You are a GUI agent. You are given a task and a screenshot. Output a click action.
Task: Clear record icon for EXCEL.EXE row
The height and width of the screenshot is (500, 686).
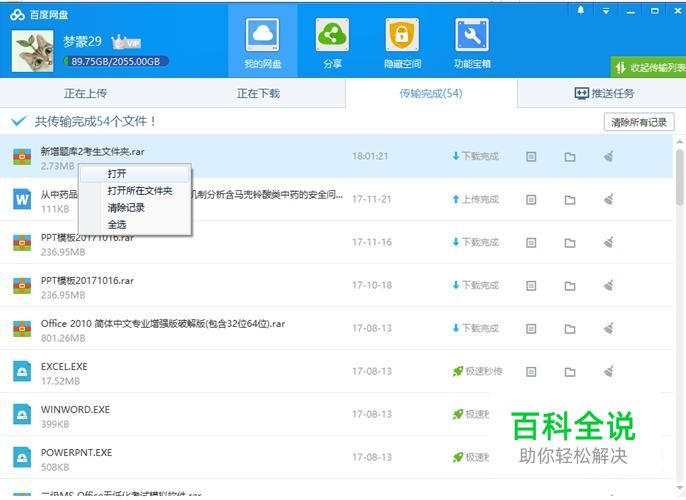tap(609, 371)
